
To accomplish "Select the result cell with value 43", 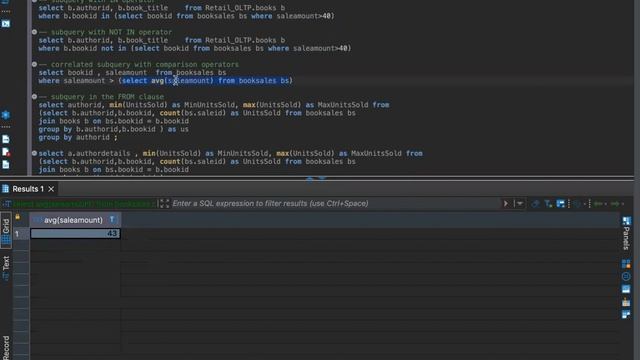I will (76, 233).
